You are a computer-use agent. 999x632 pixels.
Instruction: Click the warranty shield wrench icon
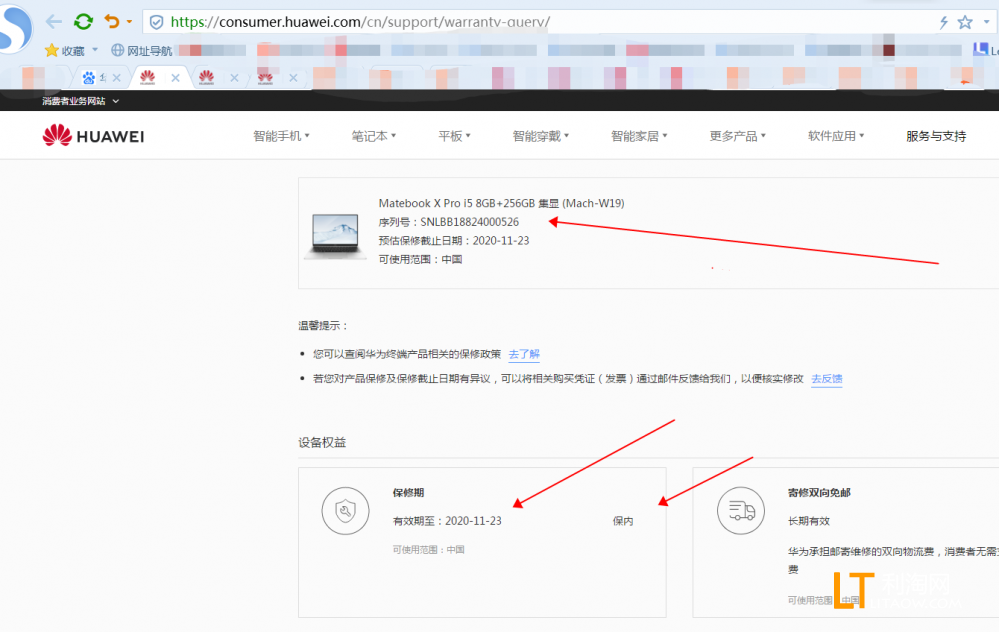point(345,511)
